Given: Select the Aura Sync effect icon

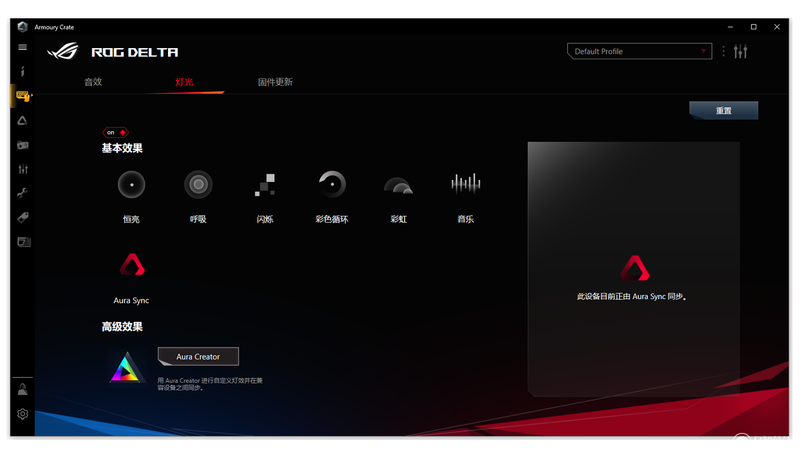Looking at the screenshot, I should coord(132,265).
